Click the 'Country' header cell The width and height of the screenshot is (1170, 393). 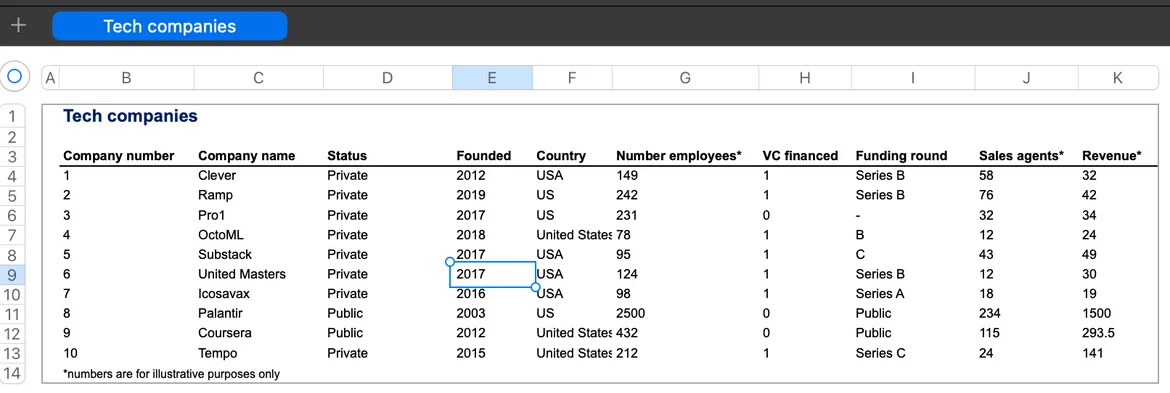pos(561,156)
